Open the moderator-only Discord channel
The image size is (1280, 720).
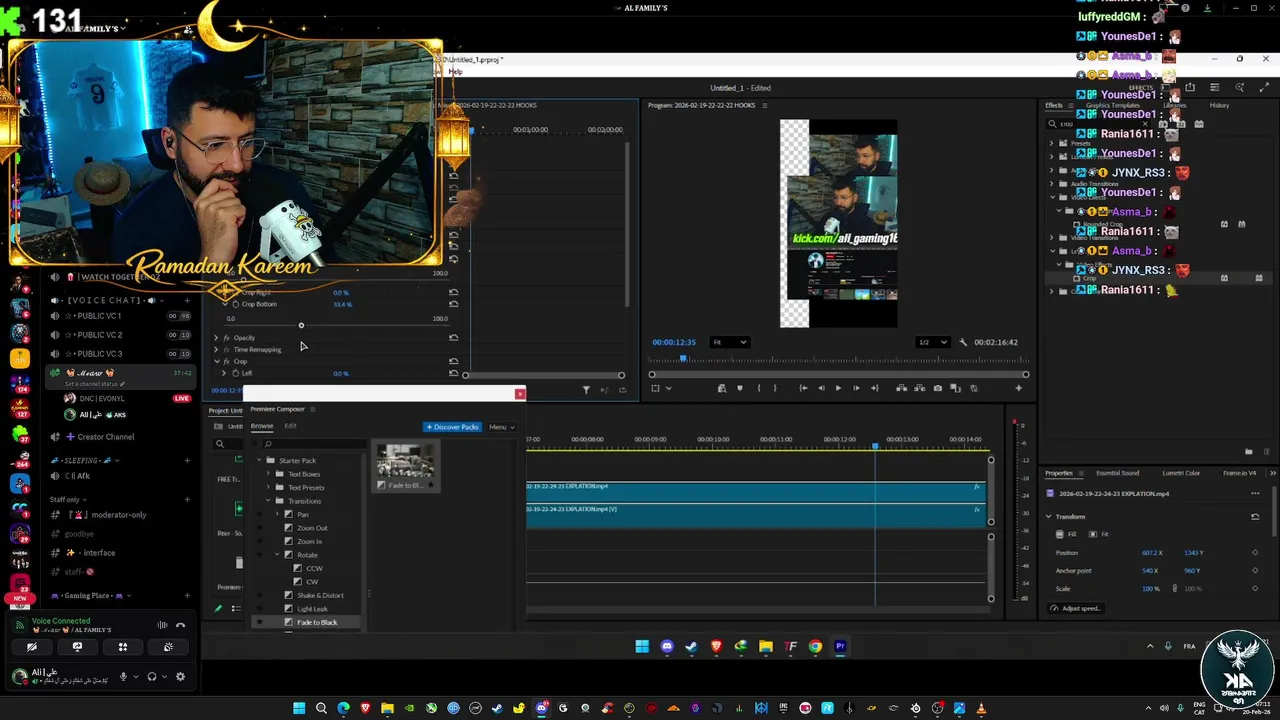tap(120, 515)
